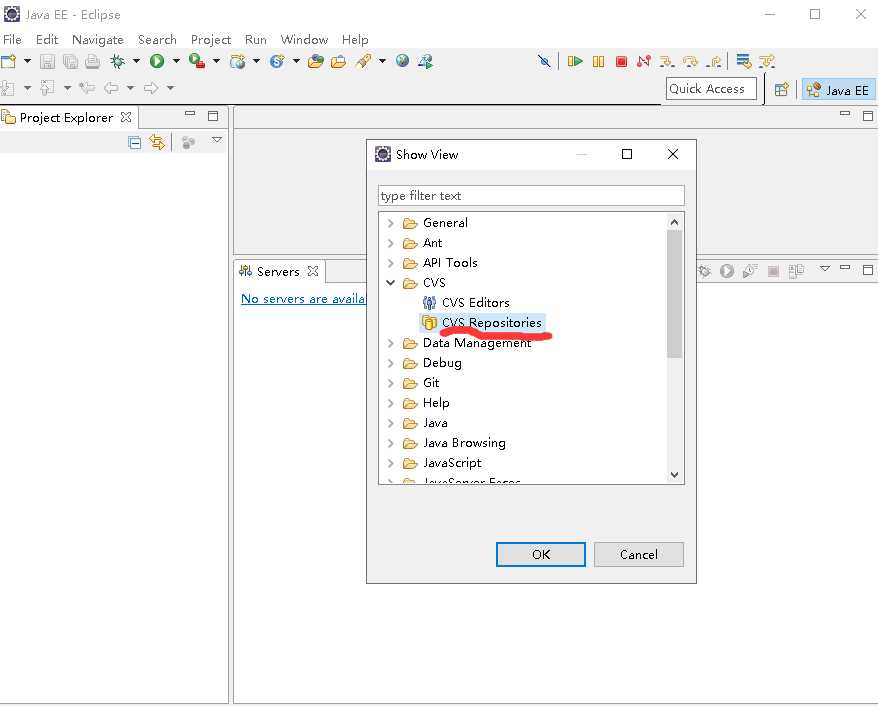Click the Drop to Frame icon
The image size is (878, 706).
744,61
